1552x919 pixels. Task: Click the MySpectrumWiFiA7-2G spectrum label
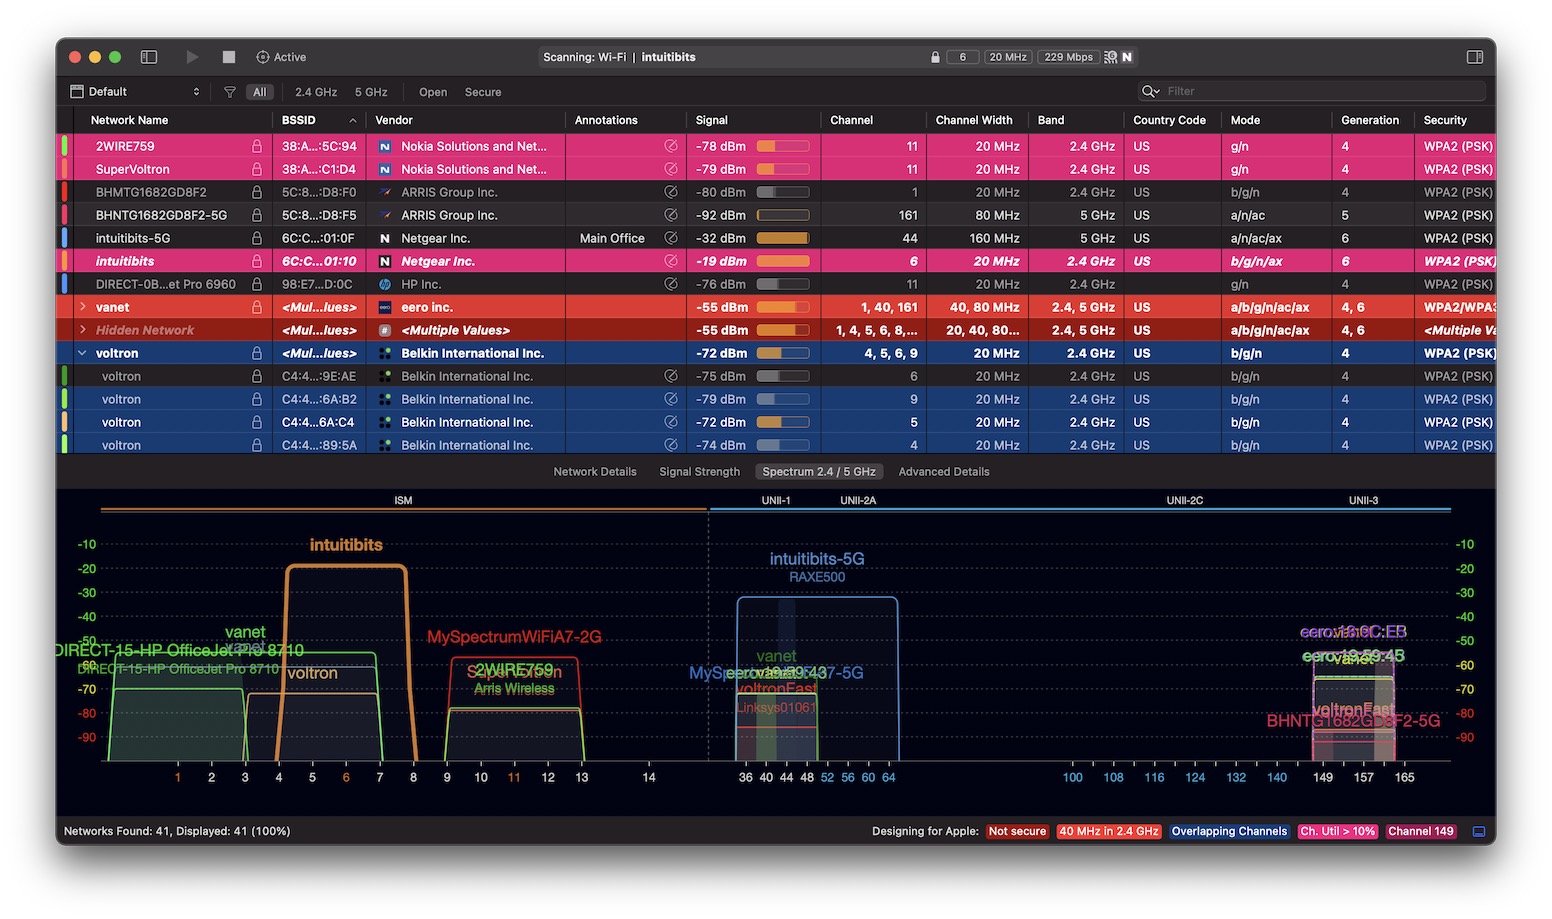click(x=514, y=637)
